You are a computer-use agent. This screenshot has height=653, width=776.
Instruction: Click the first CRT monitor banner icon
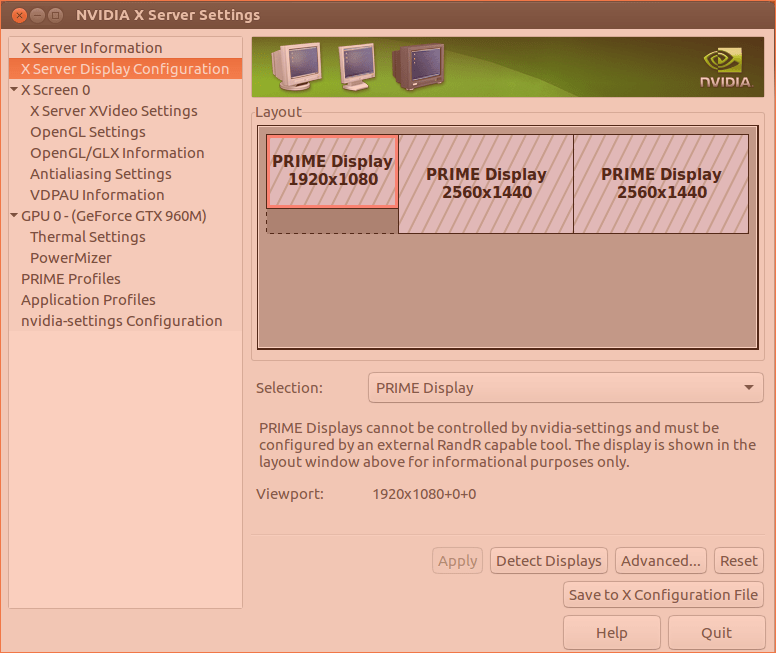(296, 66)
